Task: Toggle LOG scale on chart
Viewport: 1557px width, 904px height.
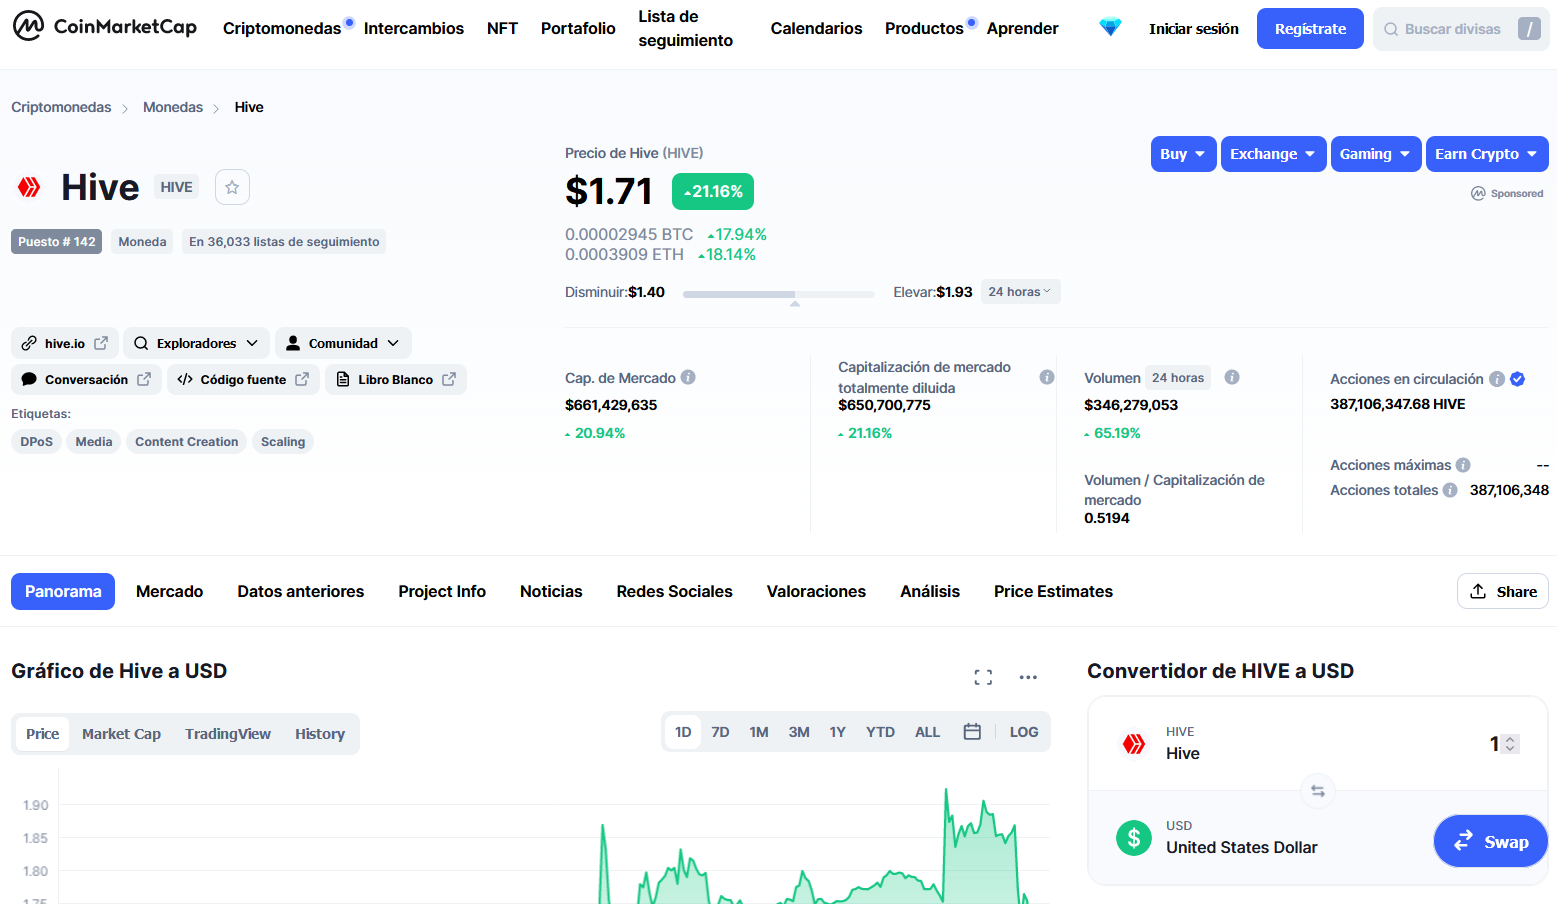Action: tap(1024, 732)
